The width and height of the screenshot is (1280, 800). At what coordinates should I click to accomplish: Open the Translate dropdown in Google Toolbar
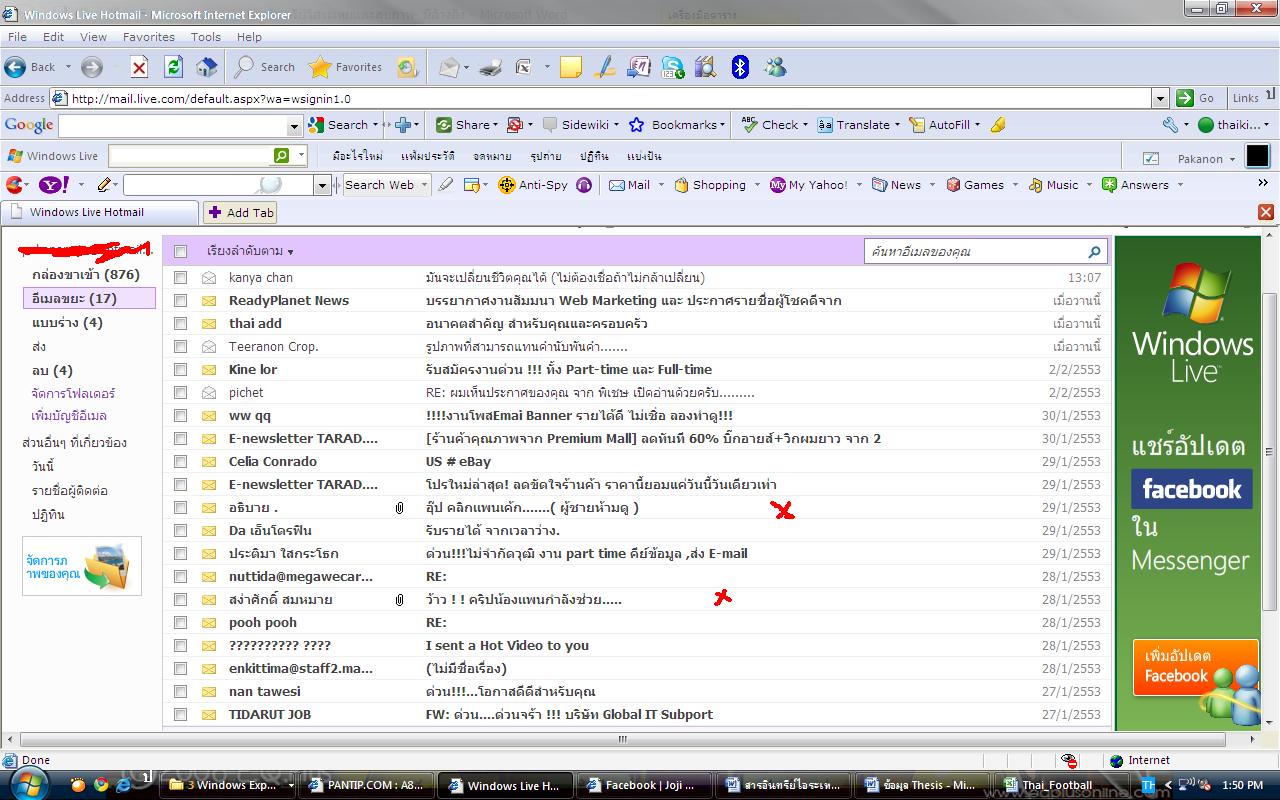click(x=897, y=125)
